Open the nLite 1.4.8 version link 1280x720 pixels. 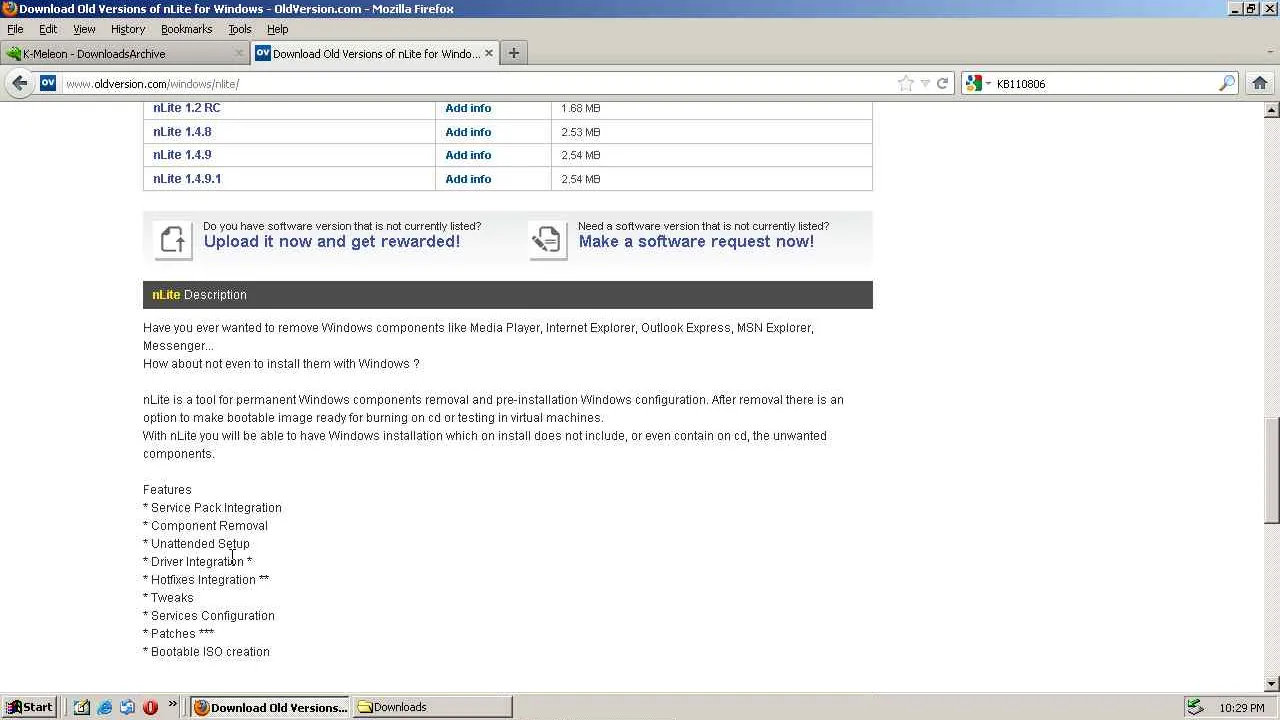182,132
